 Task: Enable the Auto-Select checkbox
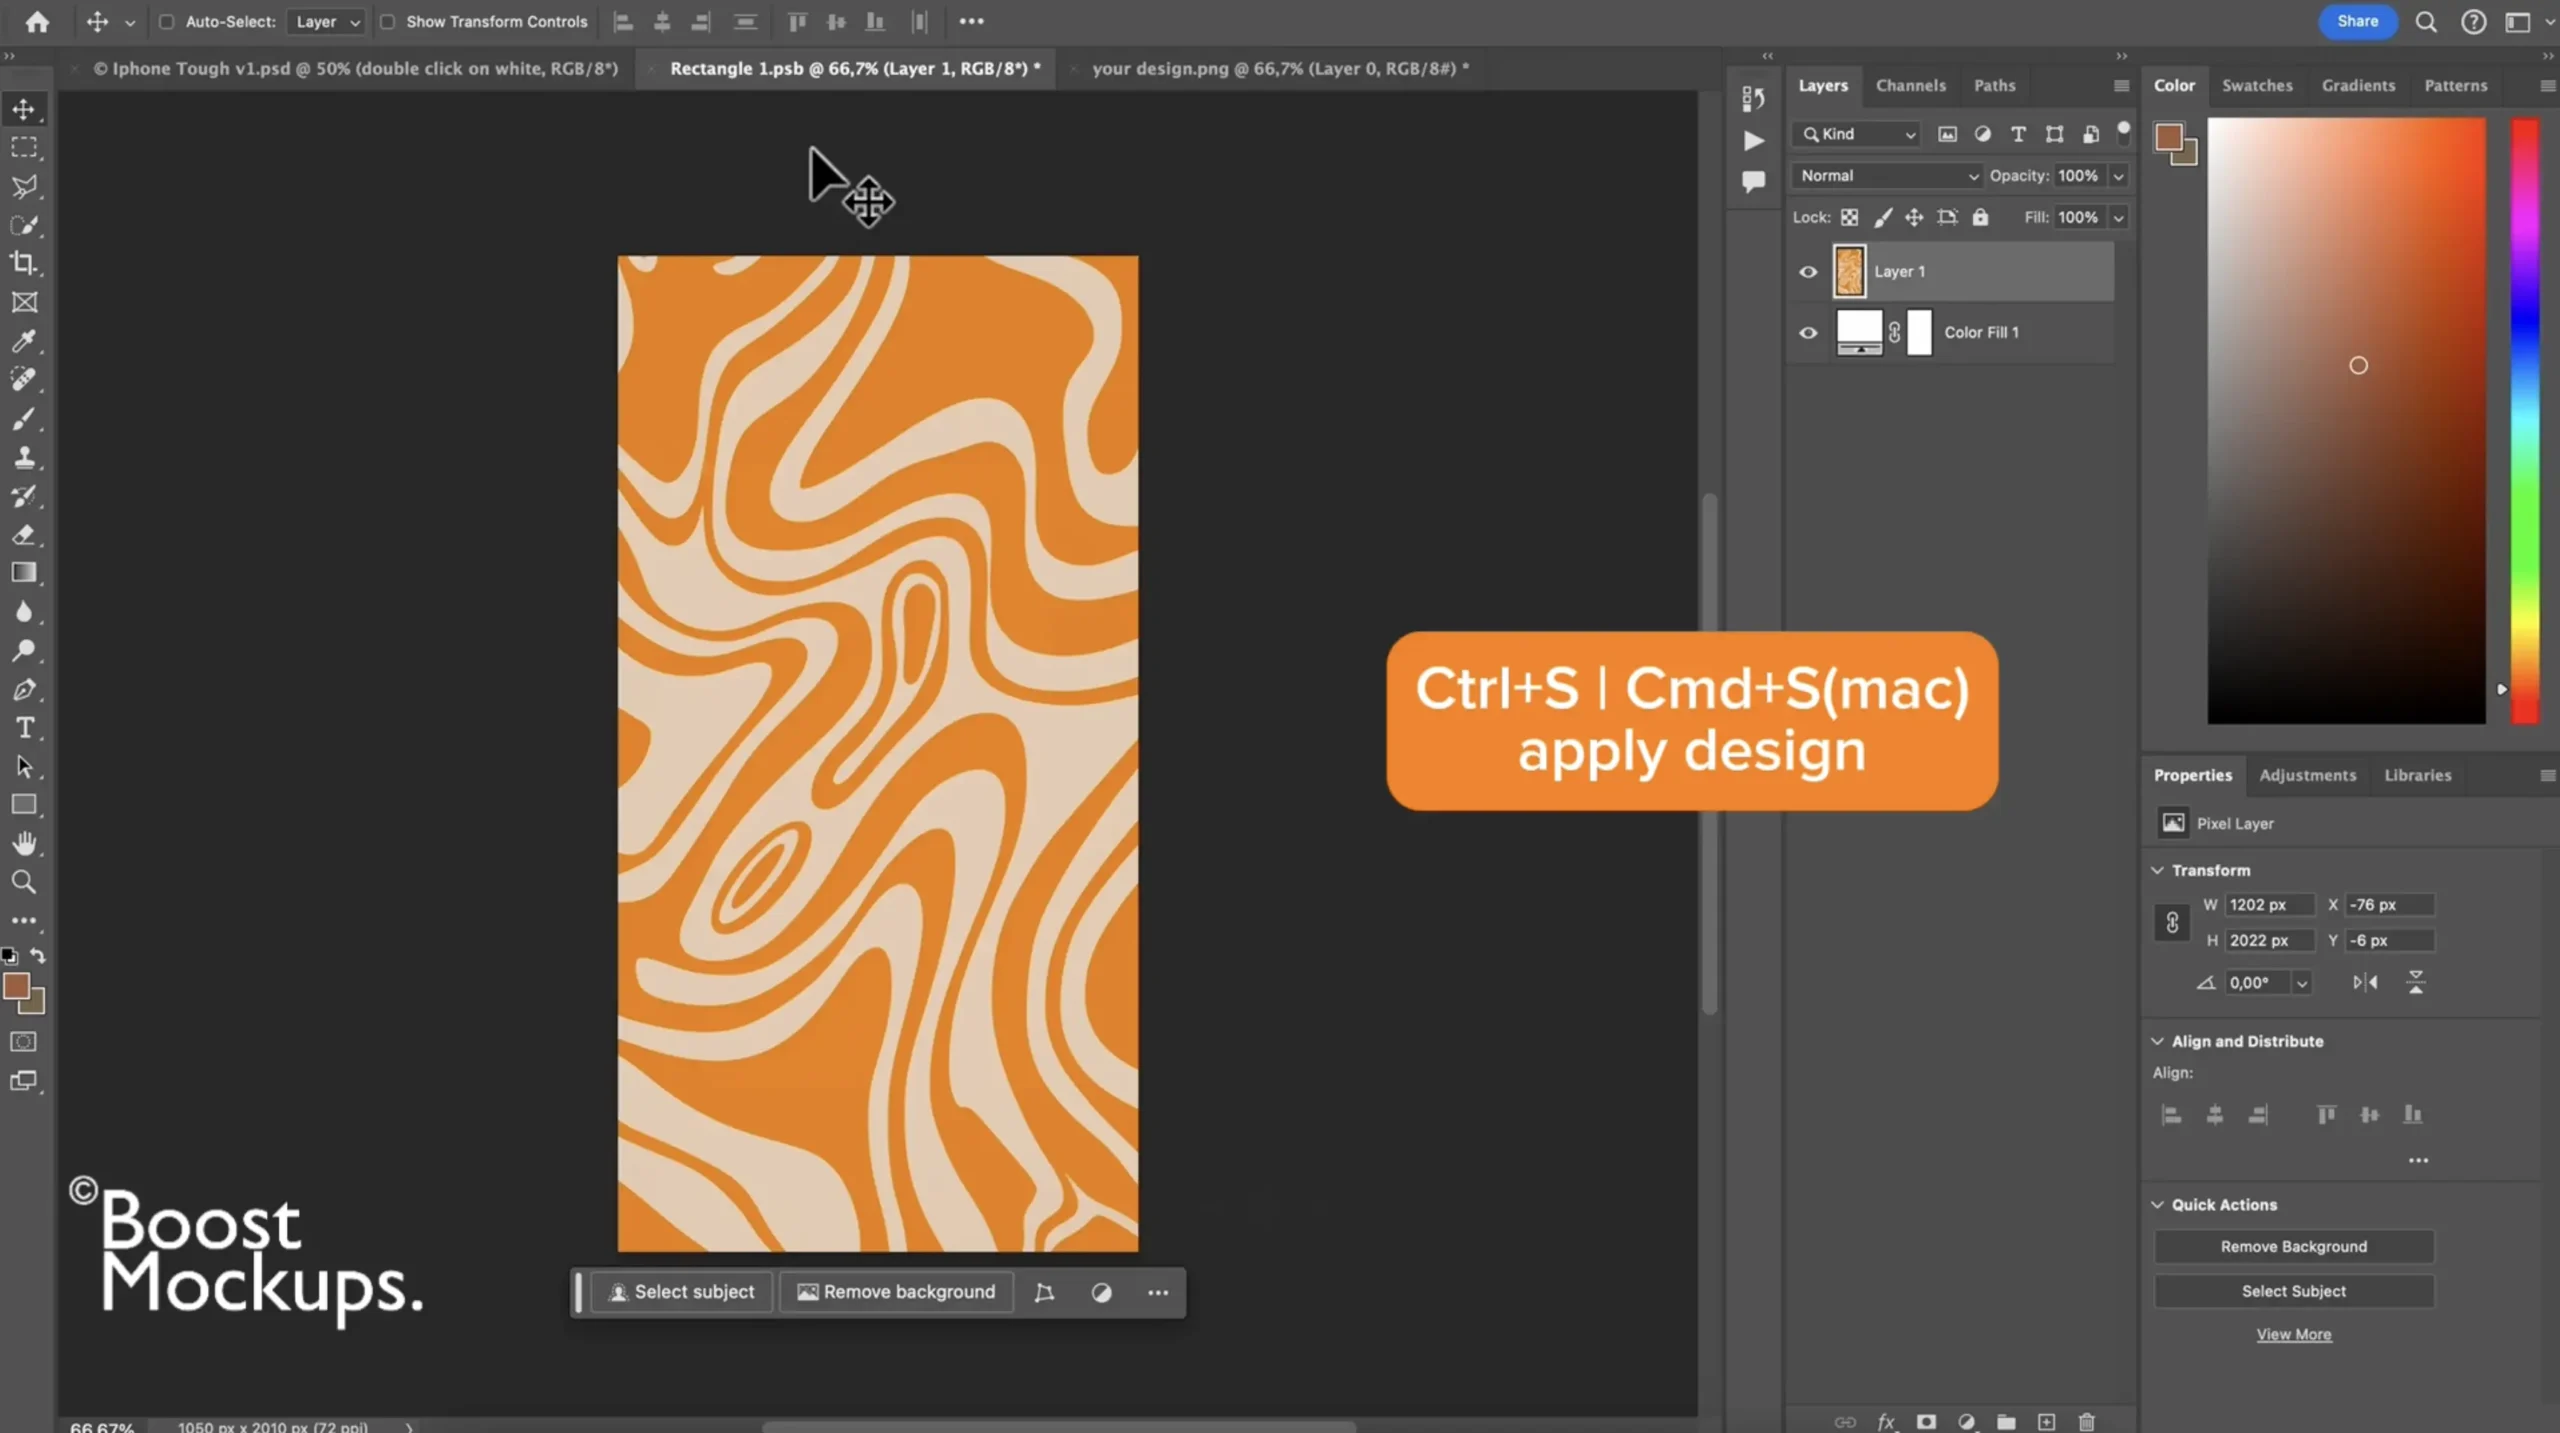[x=167, y=22]
